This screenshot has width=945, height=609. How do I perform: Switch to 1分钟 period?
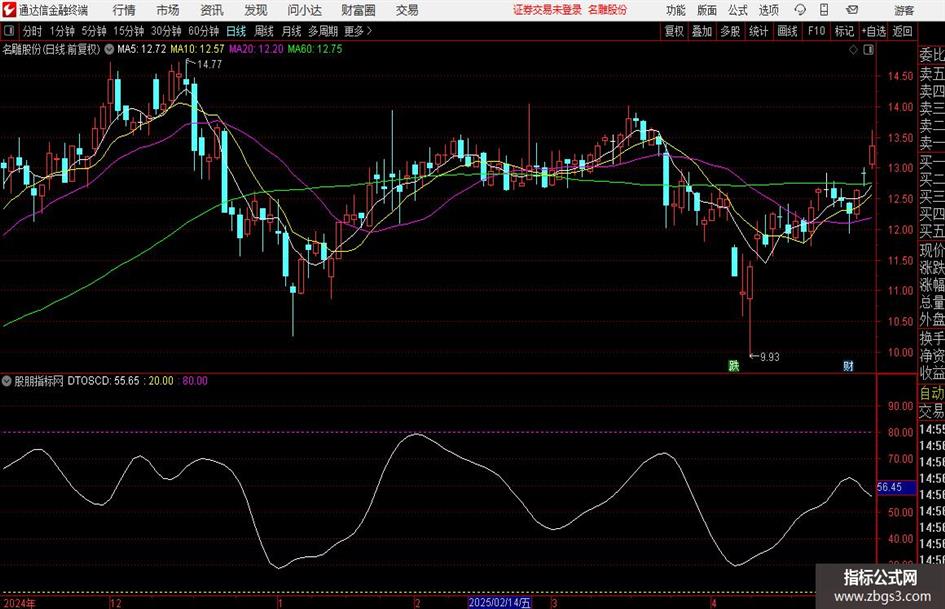tap(61, 31)
